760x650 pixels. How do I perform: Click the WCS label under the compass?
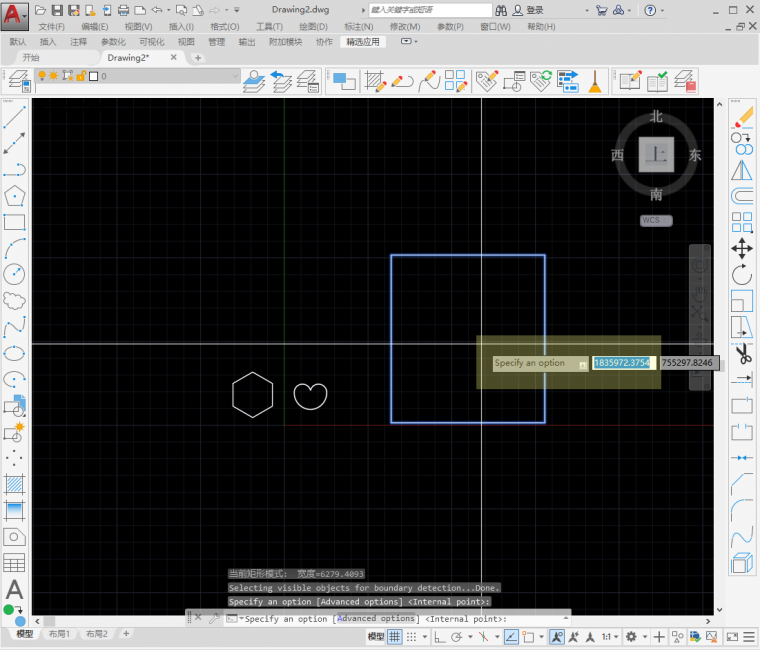pyautogui.click(x=656, y=220)
